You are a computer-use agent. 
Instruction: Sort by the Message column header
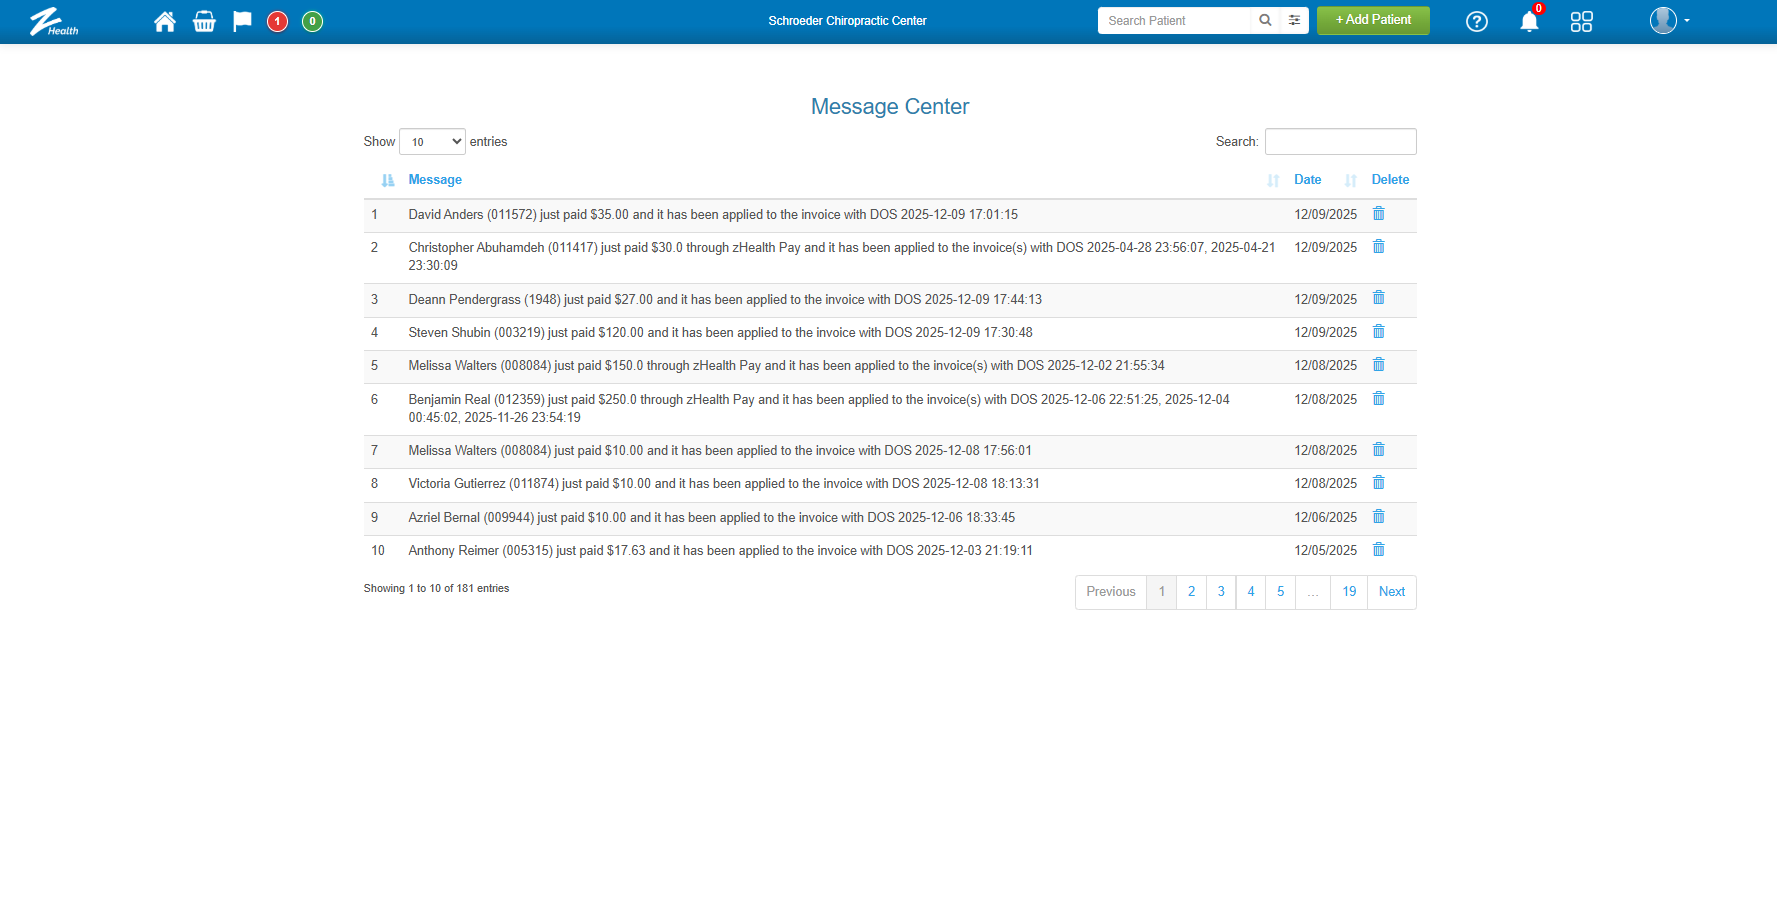coord(435,180)
